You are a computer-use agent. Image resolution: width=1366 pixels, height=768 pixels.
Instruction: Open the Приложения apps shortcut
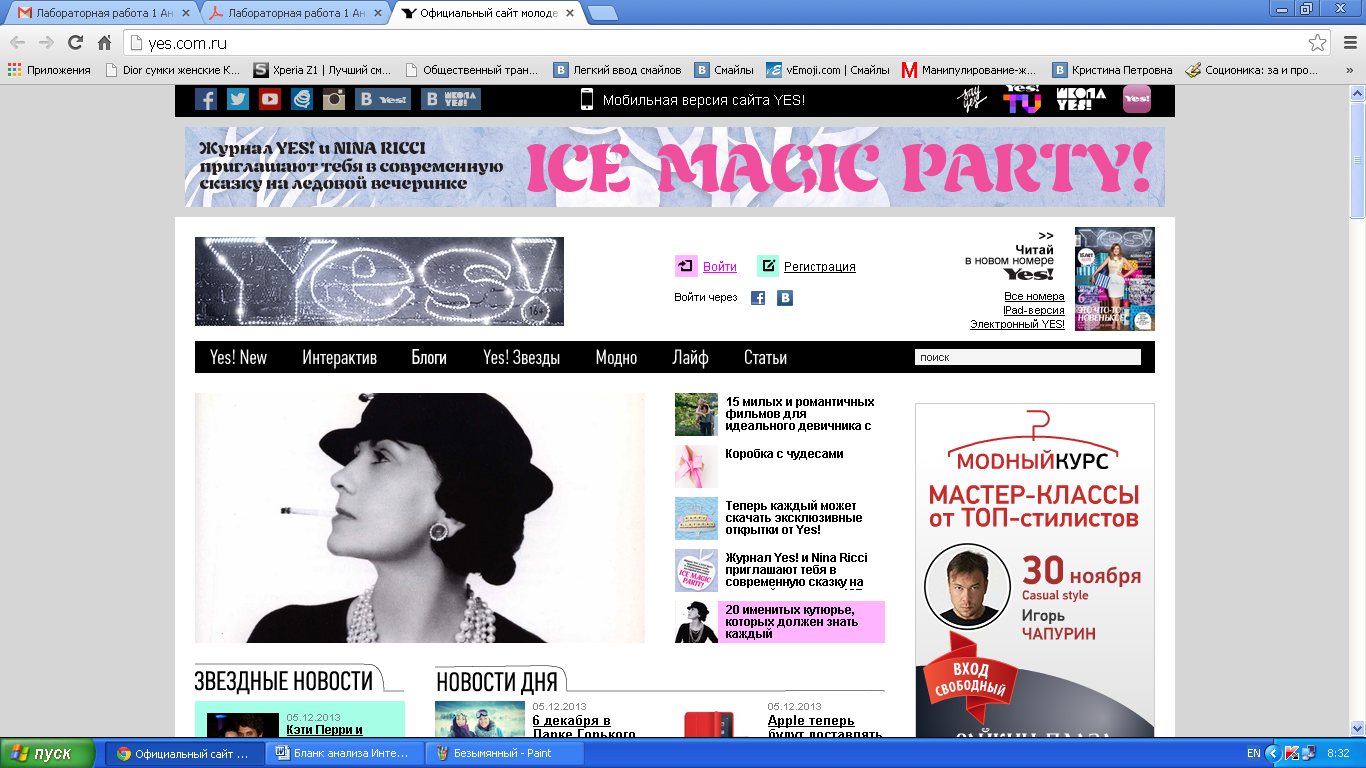click(49, 70)
